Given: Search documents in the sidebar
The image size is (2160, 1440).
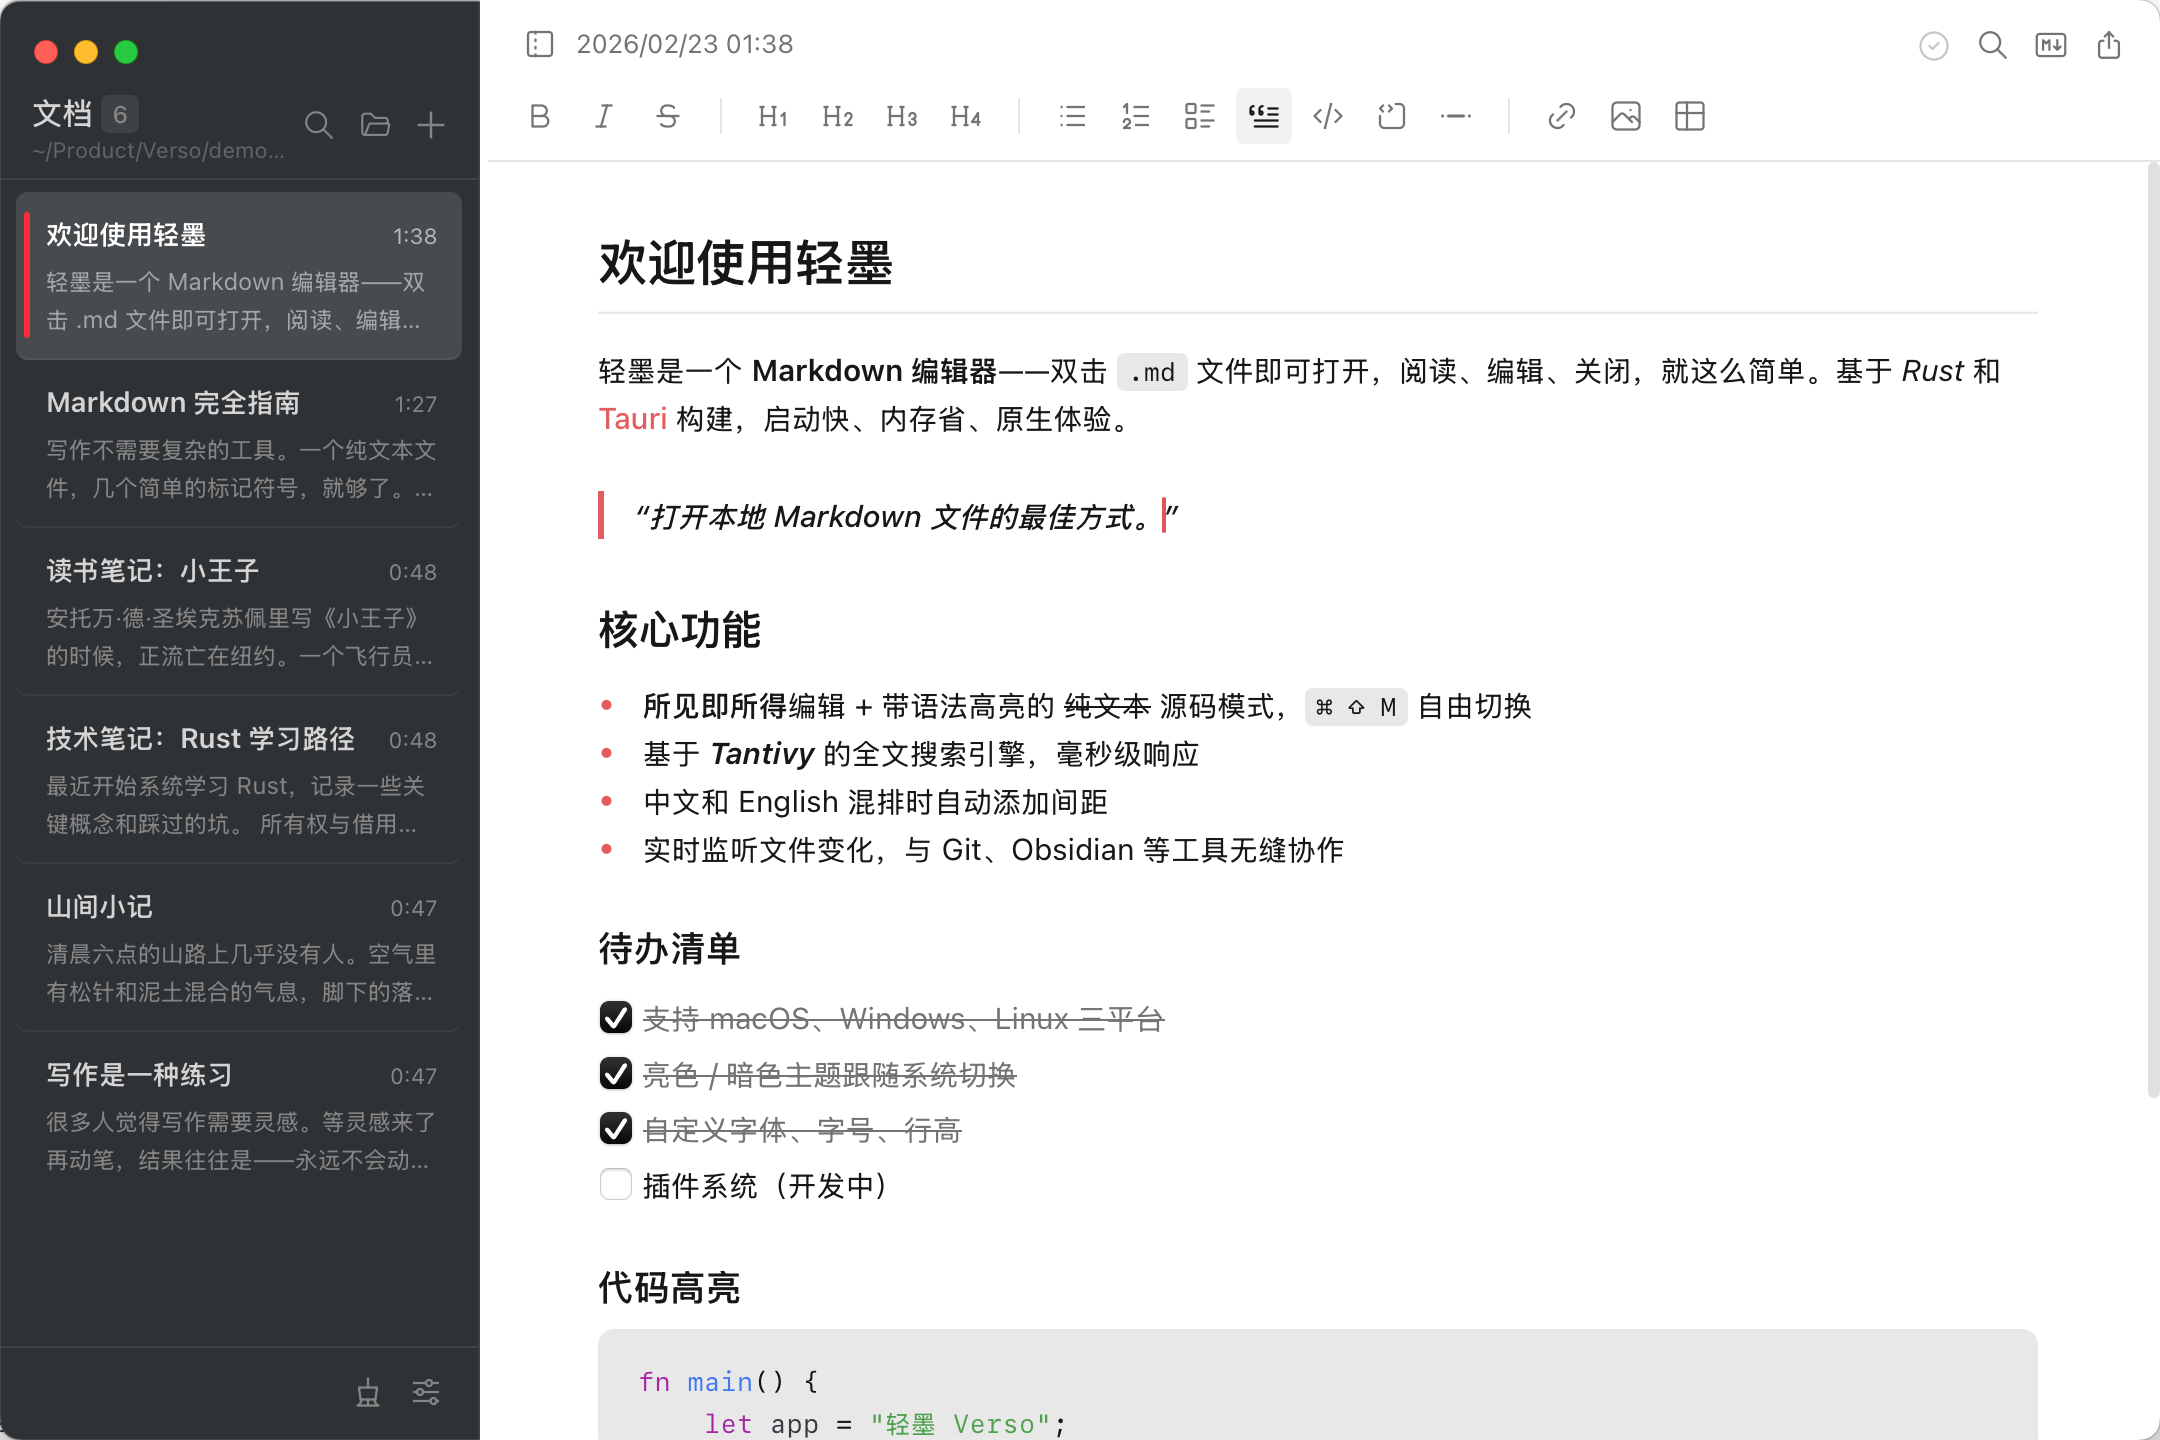Looking at the screenshot, I should click(319, 125).
